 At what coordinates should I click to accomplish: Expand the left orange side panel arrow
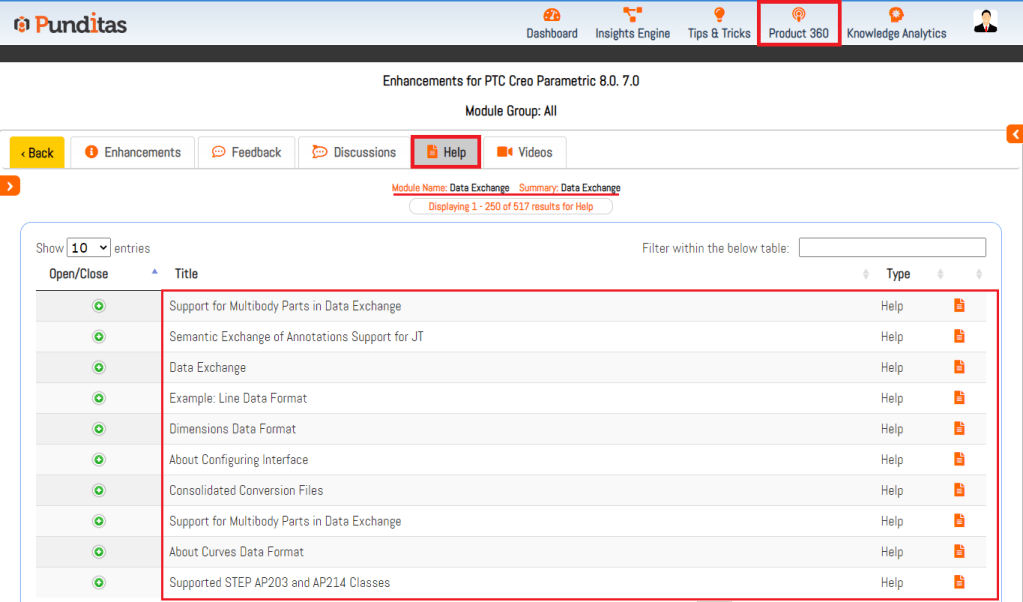pyautogui.click(x=10, y=185)
